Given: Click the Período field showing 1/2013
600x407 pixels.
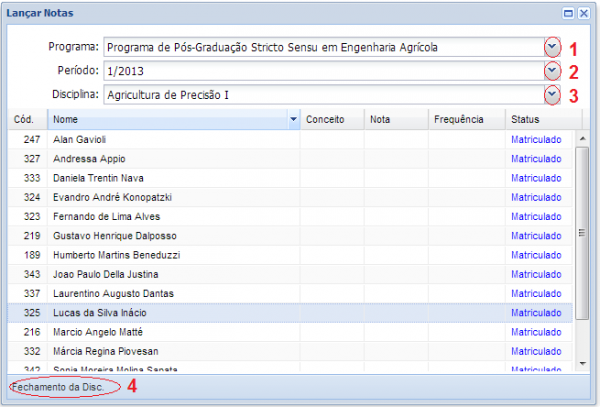Looking at the screenshot, I should click(x=320, y=71).
